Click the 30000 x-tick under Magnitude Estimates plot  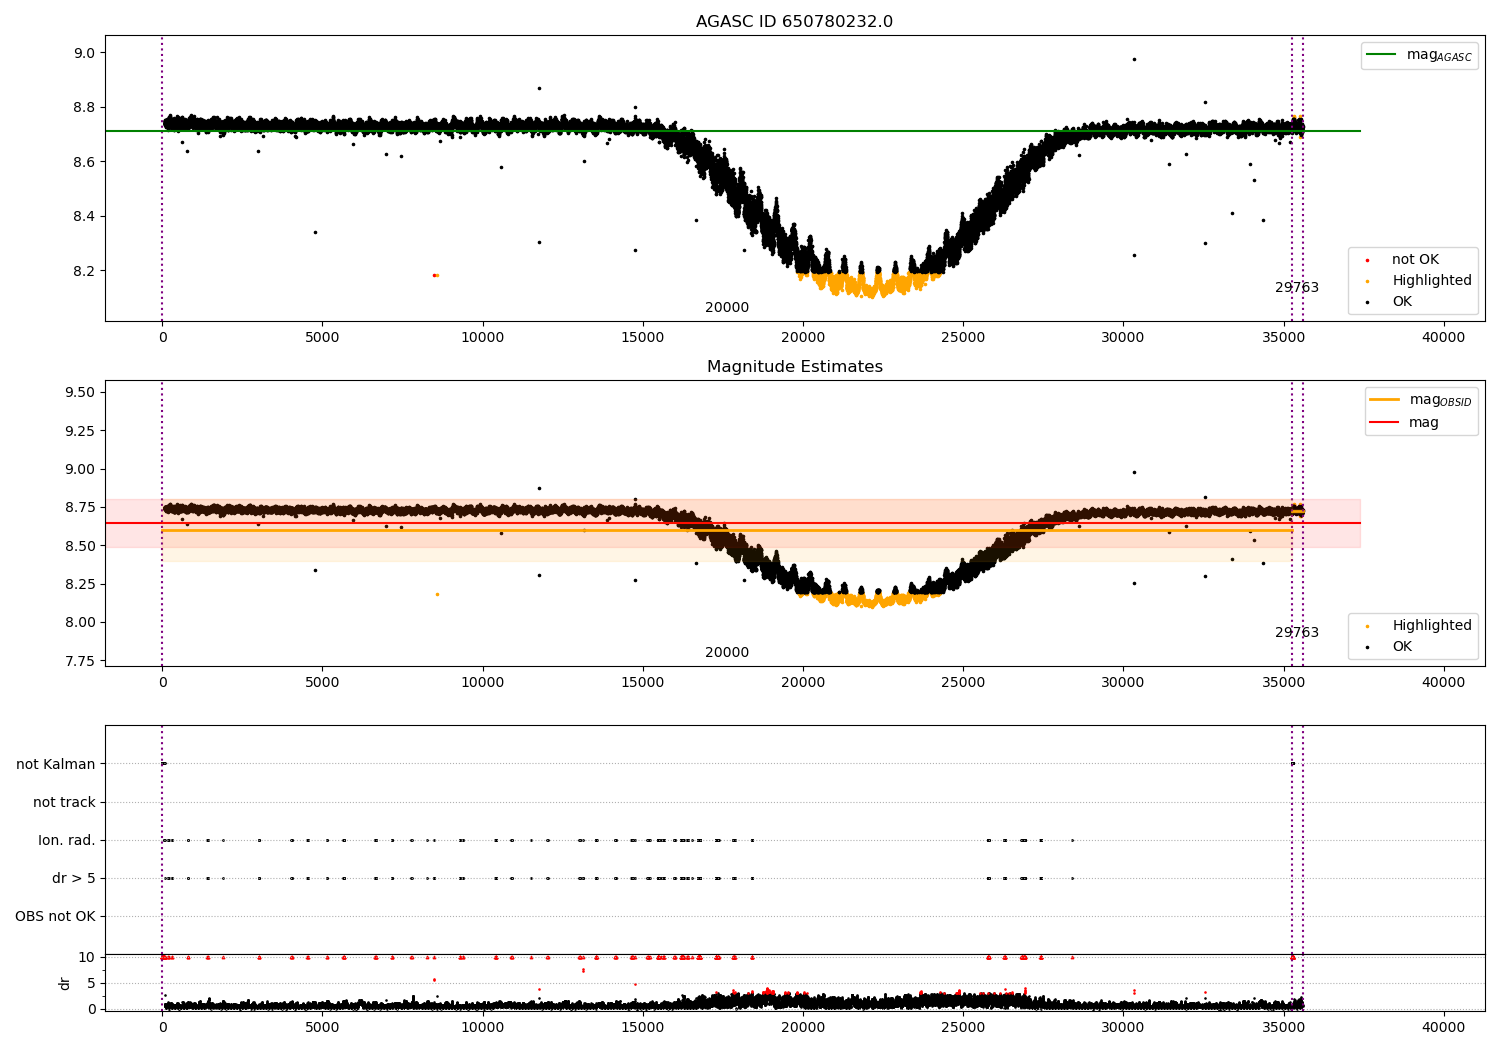point(1123,683)
